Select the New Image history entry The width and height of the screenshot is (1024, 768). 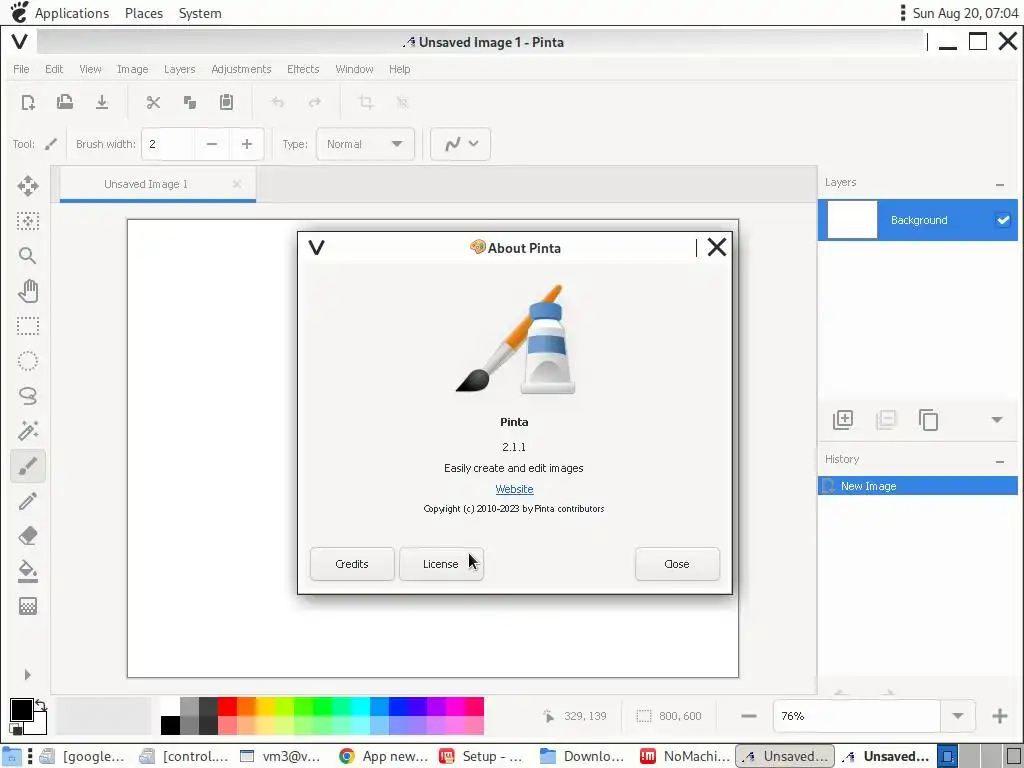pos(918,486)
